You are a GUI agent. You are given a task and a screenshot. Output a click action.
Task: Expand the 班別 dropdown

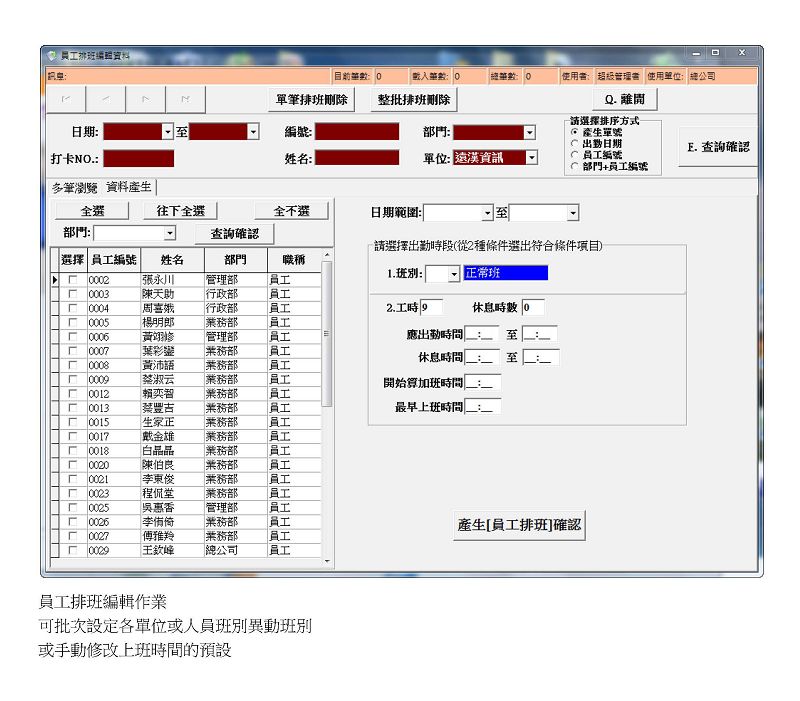454,274
